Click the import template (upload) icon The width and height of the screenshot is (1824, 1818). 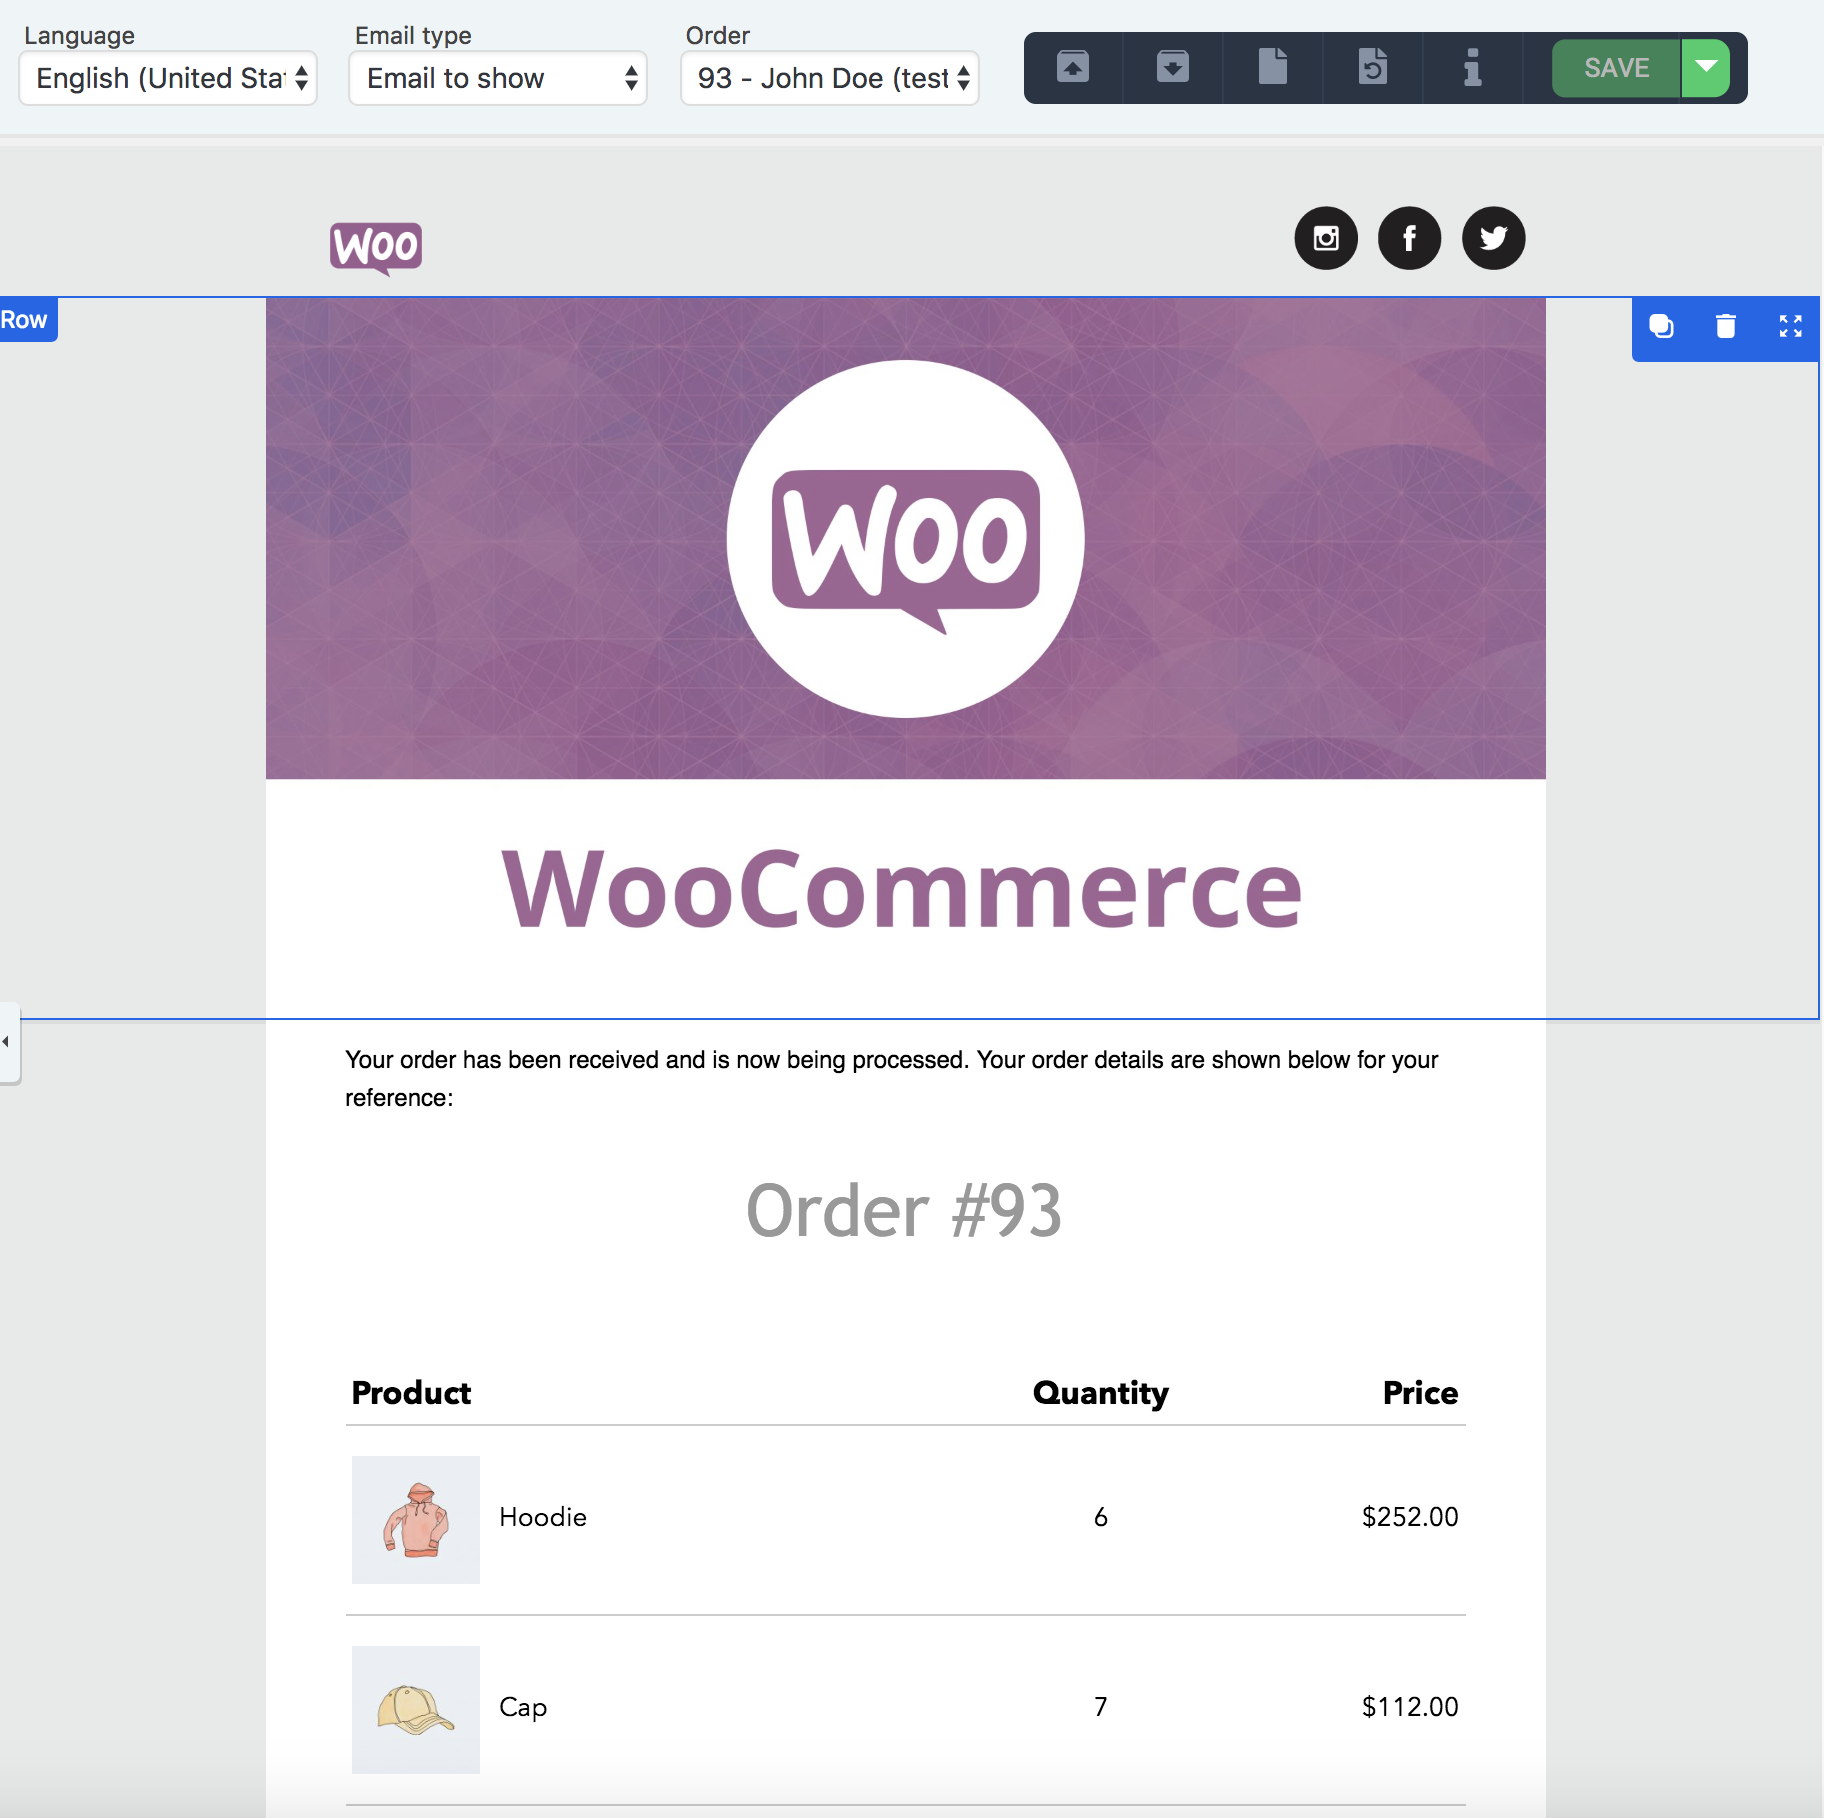[1073, 67]
